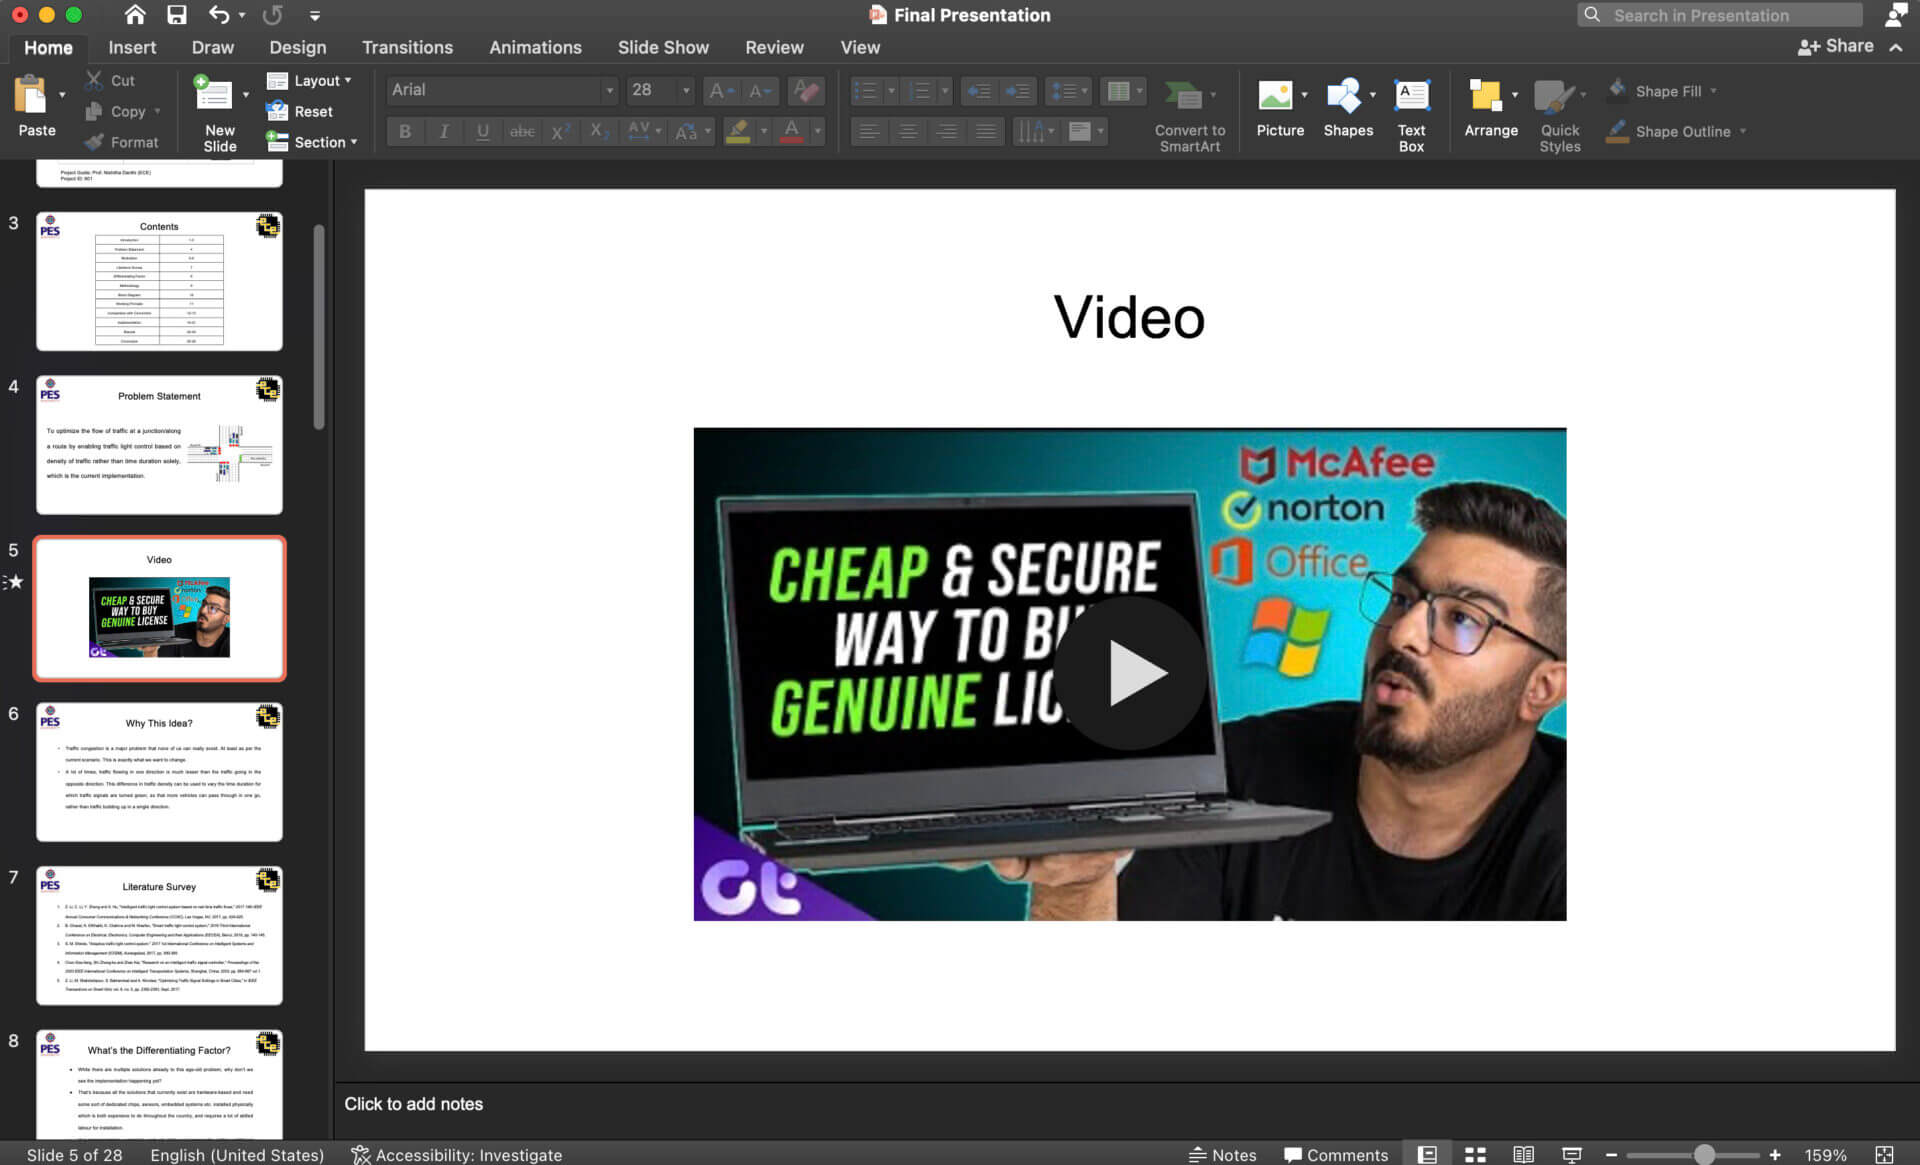Viewport: 1920px width, 1165px height.
Task: Open the Layout dropdown
Action: click(310, 80)
